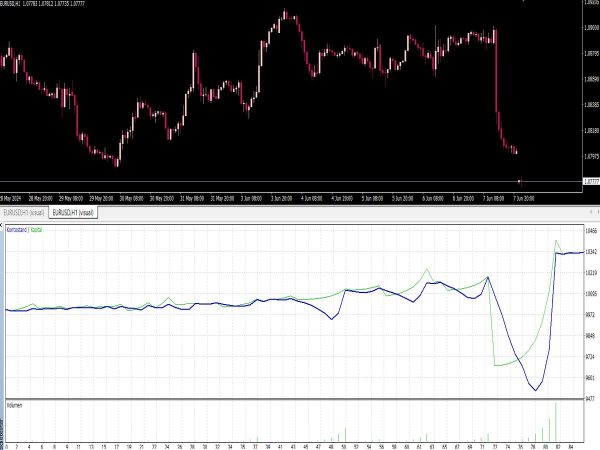Click the Volumen panel label
This screenshot has height=450, width=600.
pos(15,406)
